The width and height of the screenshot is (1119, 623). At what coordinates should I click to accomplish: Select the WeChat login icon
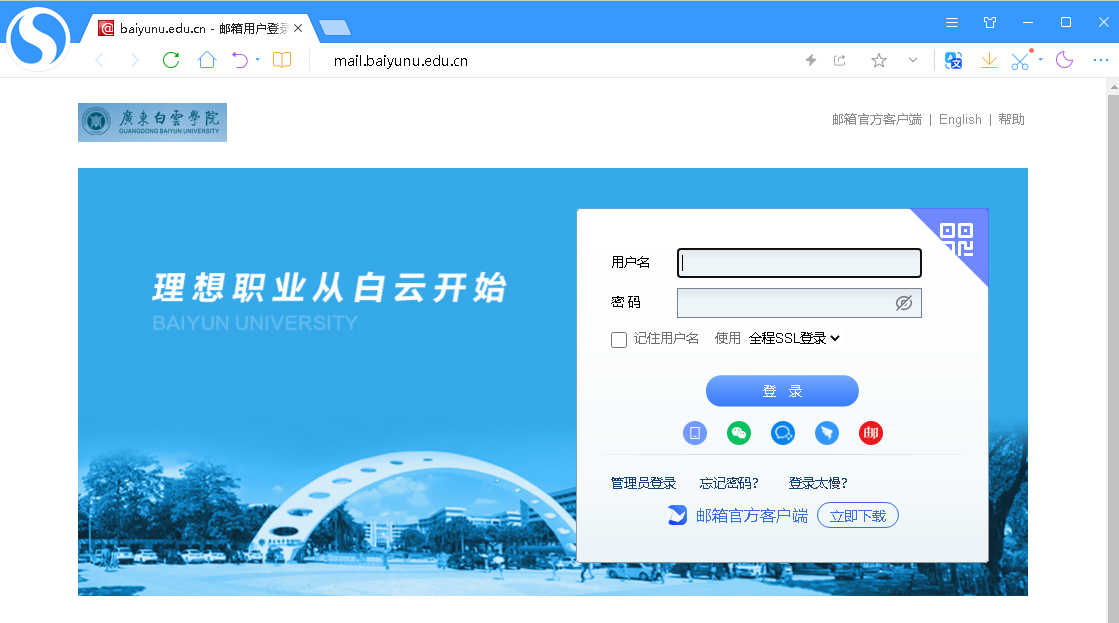point(739,433)
